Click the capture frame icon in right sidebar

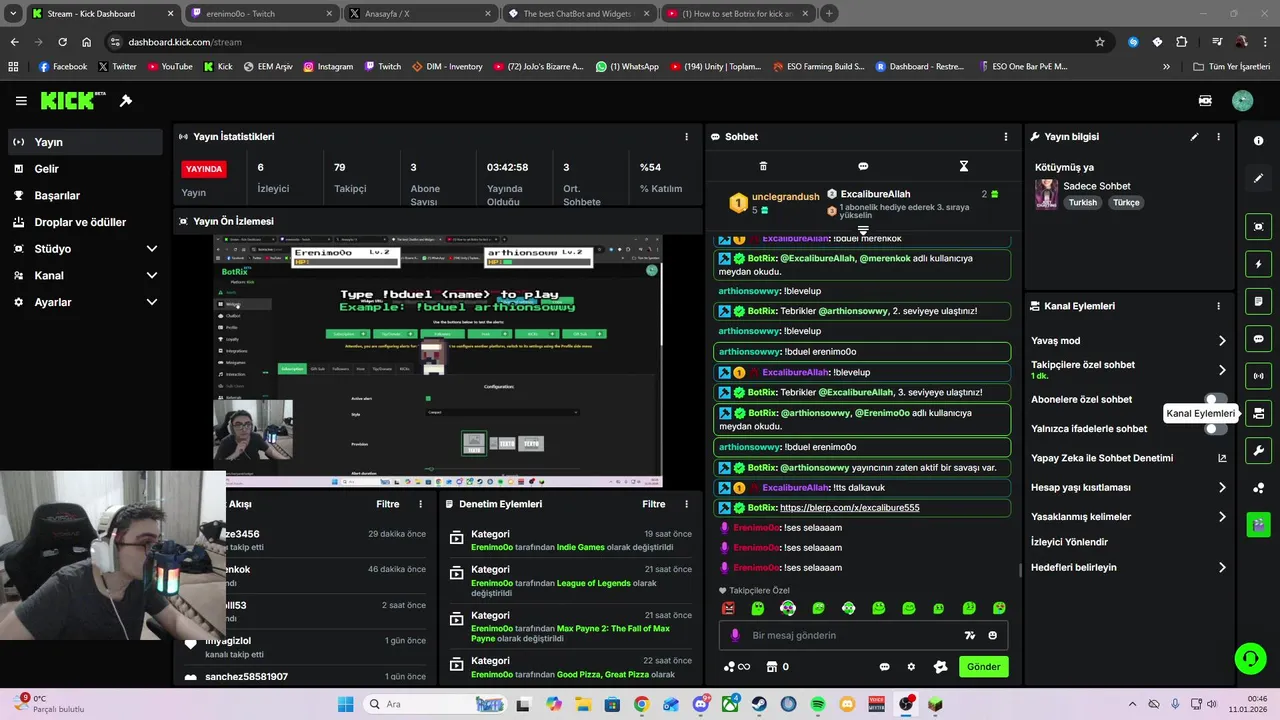pyautogui.click(x=1258, y=227)
